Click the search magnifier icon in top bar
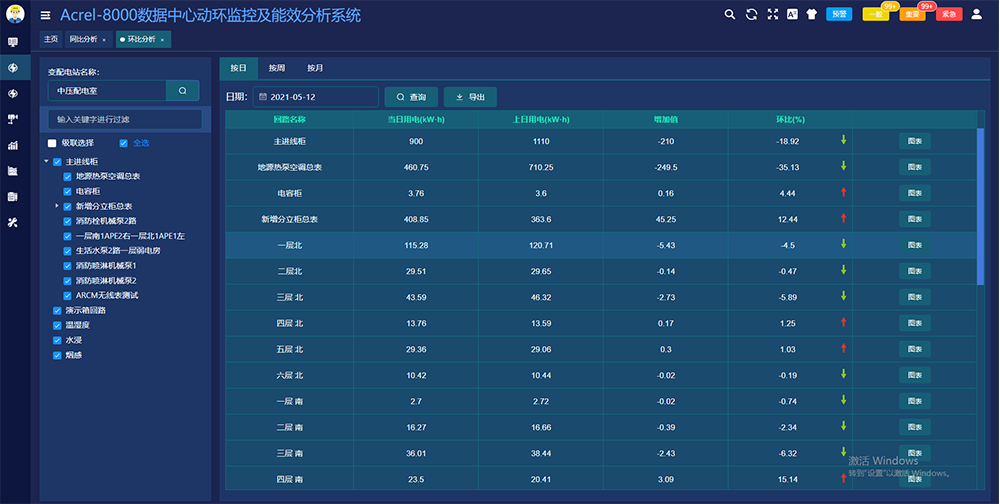The height and width of the screenshot is (504, 1000). point(729,14)
